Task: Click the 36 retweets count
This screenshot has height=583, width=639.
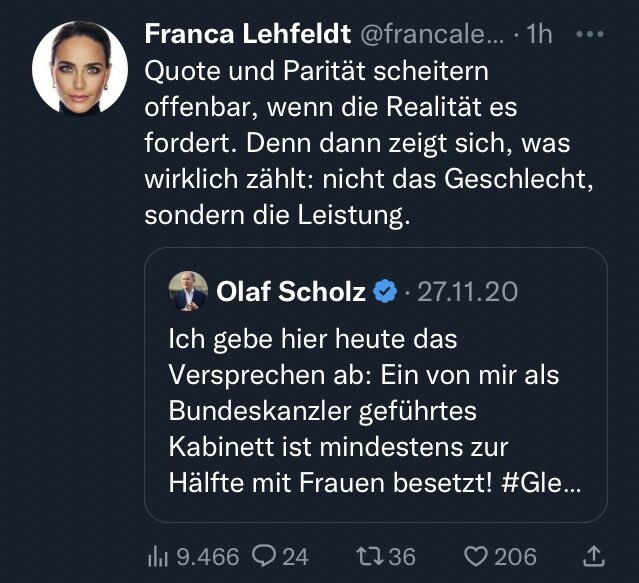Action: pos(401,556)
